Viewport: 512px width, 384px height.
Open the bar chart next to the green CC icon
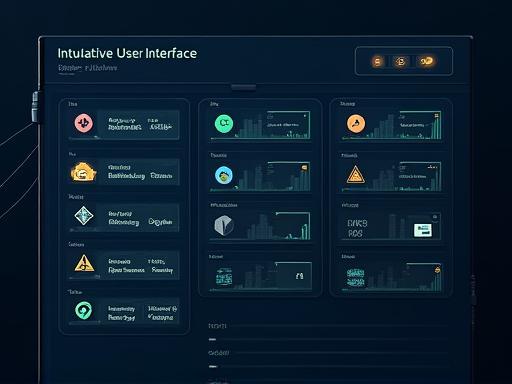click(273, 125)
